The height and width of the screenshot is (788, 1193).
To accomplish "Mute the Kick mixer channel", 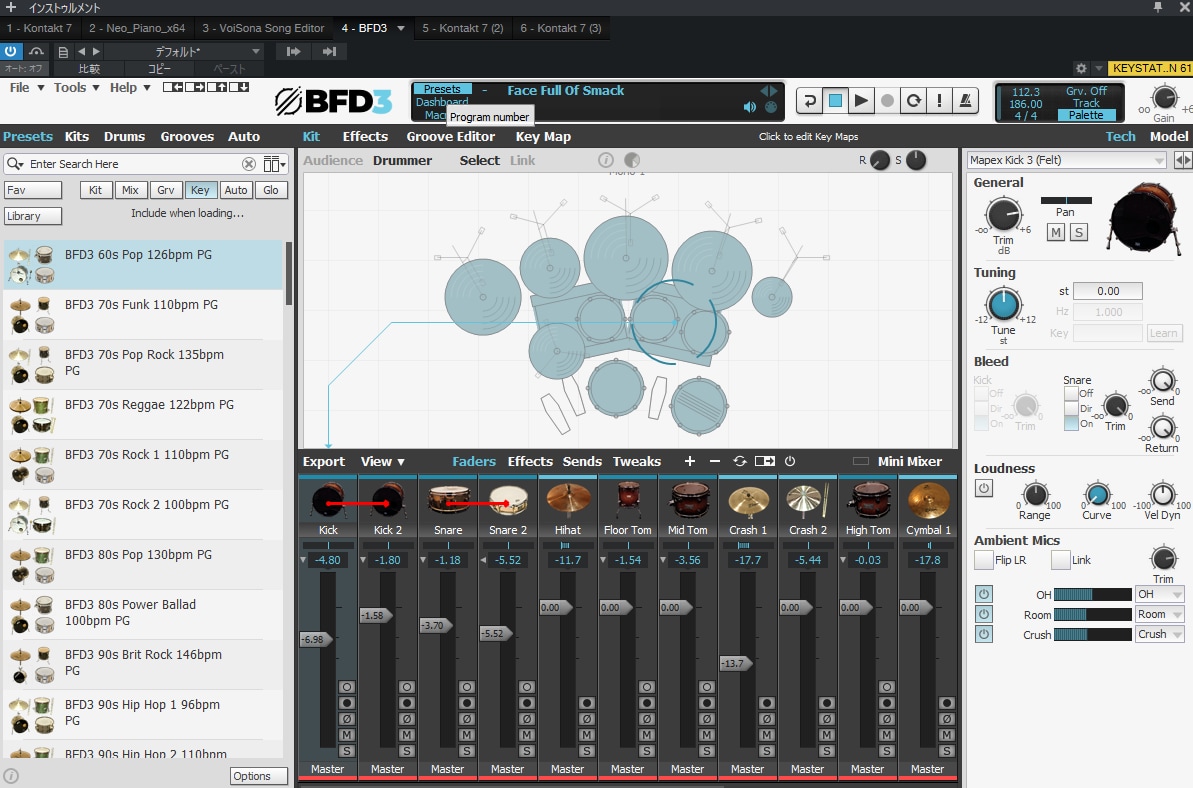I will pyautogui.click(x=347, y=735).
